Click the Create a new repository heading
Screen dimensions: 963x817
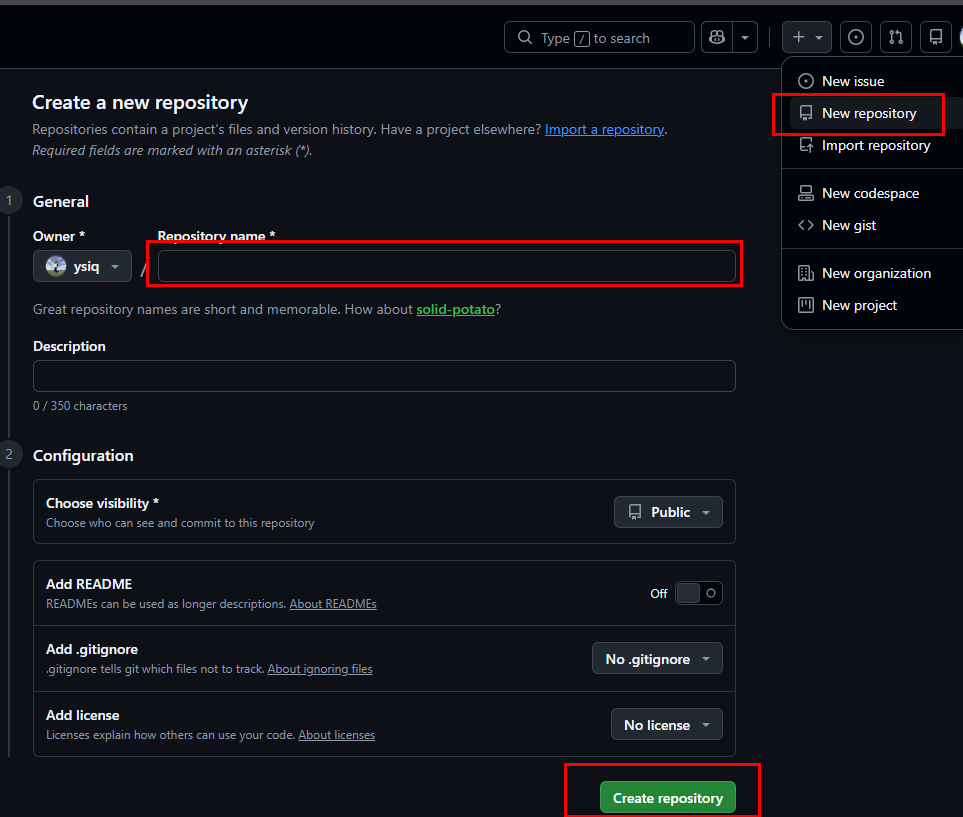click(140, 102)
